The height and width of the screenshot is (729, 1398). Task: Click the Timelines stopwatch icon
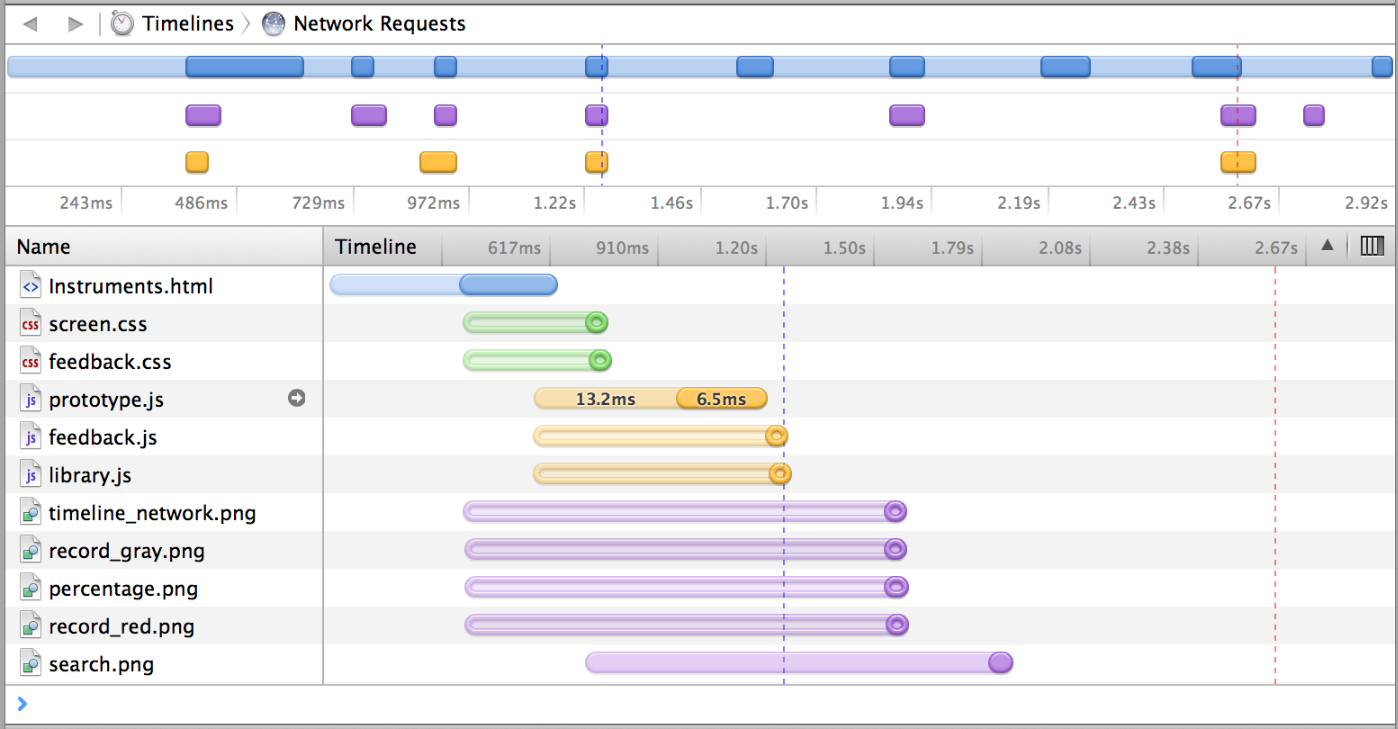[x=122, y=24]
